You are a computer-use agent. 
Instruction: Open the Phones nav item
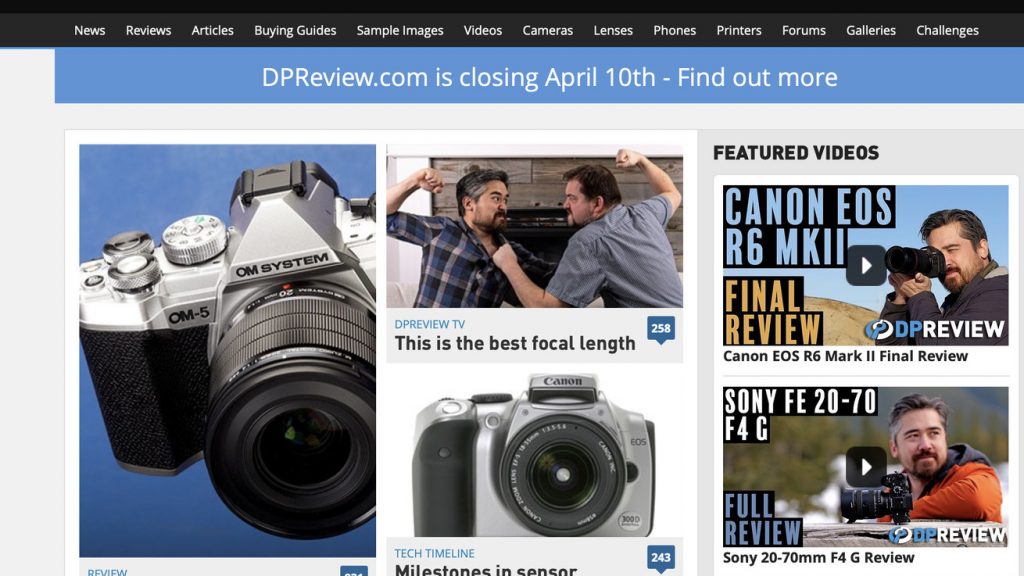pos(674,30)
